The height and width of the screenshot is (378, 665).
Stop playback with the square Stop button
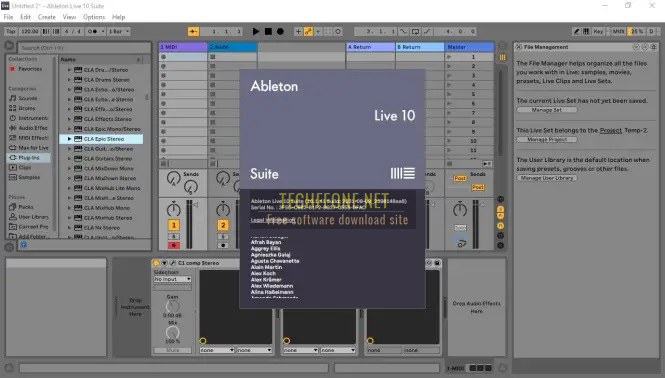(x=268, y=31)
